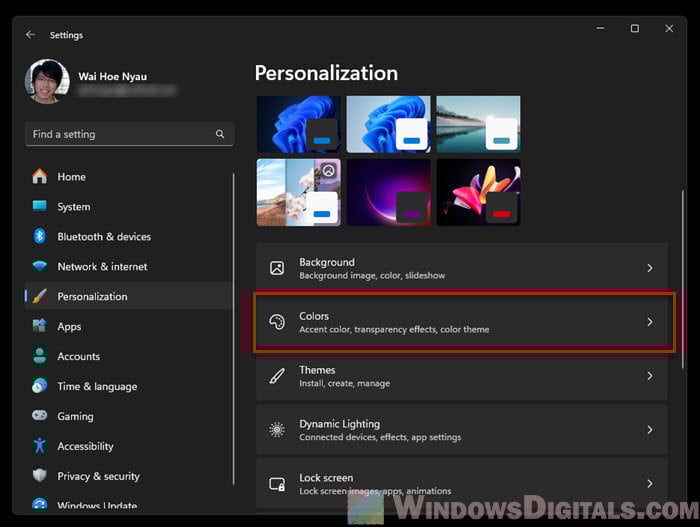The image size is (700, 527).
Task: Expand the Lock screen chevron
Action: pos(650,484)
